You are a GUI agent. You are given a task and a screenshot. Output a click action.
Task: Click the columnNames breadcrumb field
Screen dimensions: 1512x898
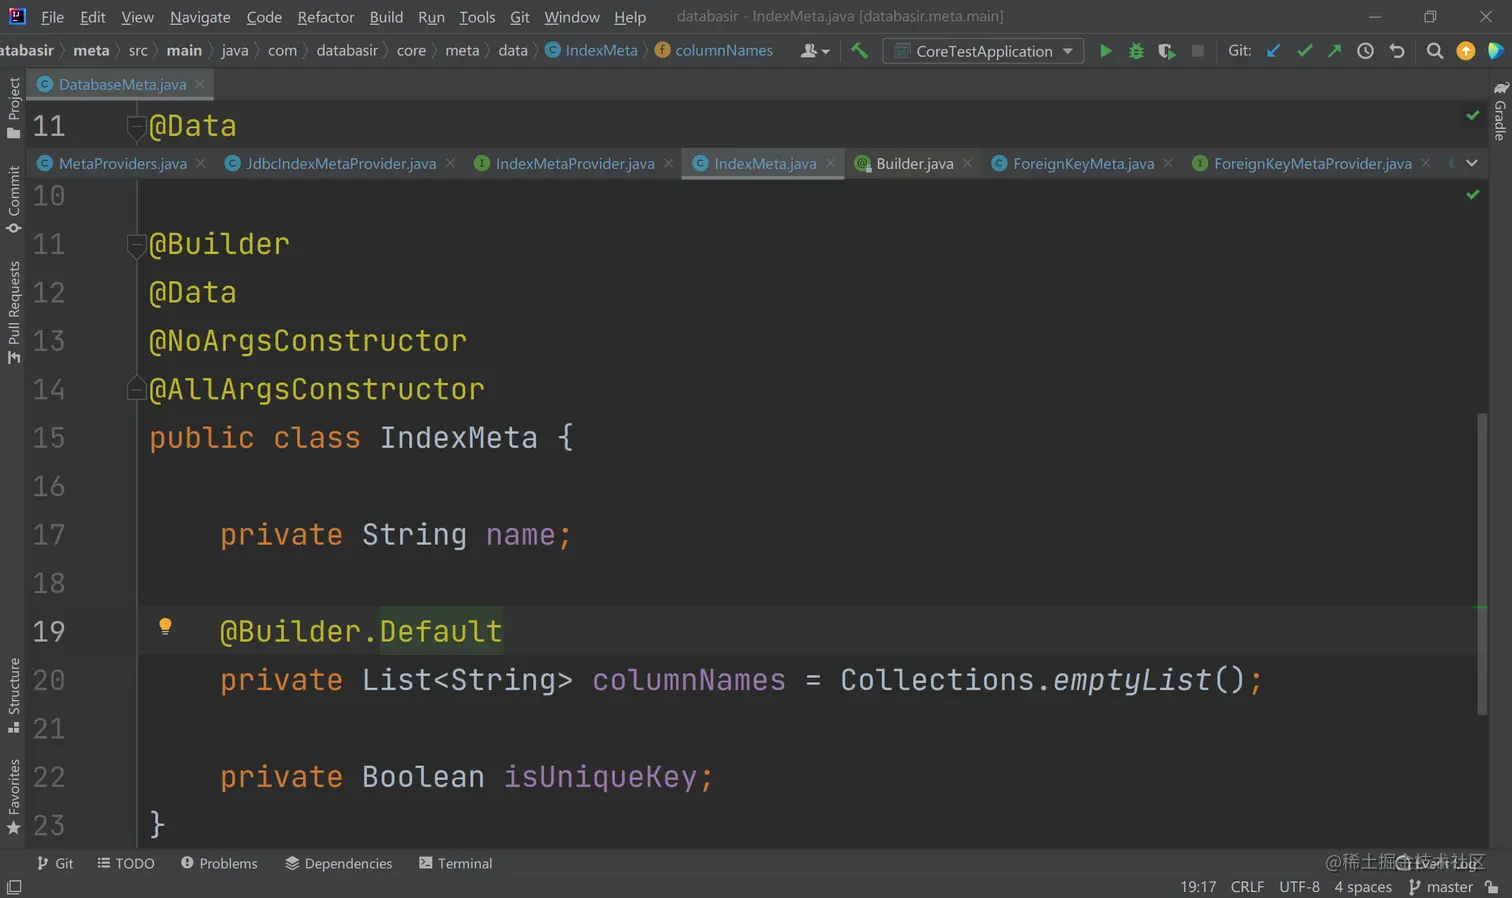714,50
